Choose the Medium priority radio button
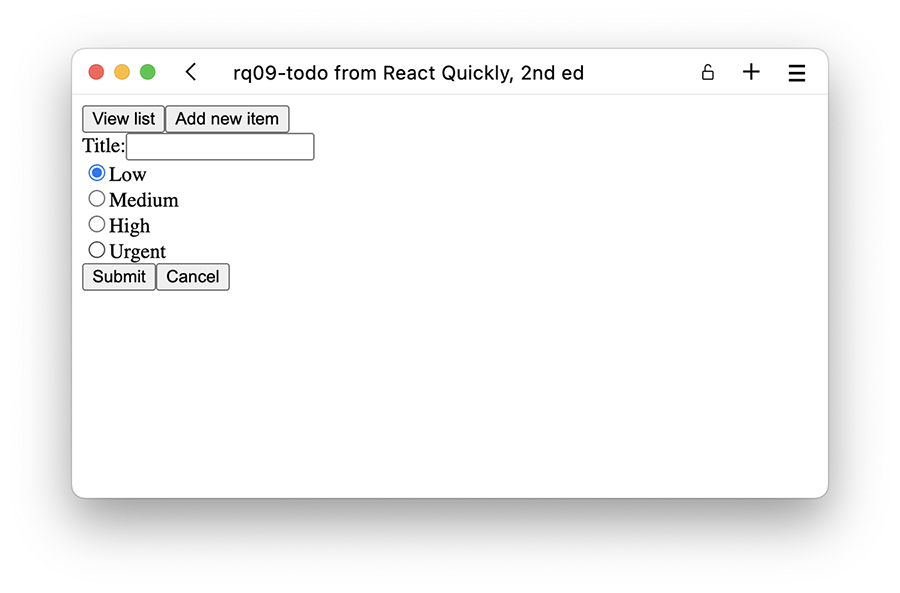 97,199
